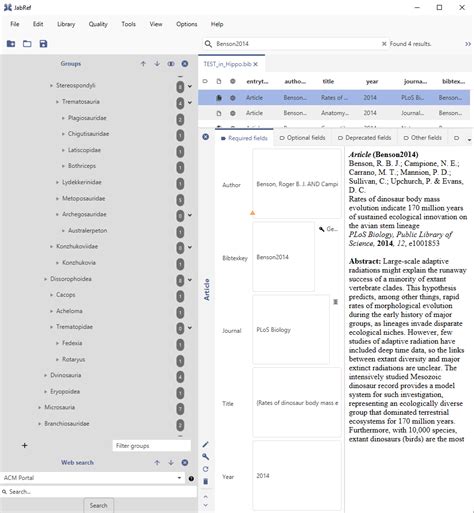Switch to Optional fields tab
474x513 pixels.
click(x=302, y=138)
